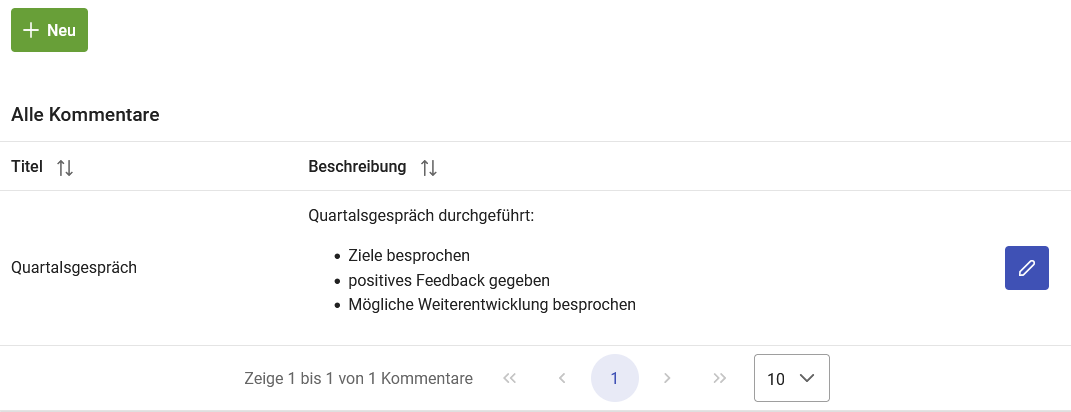Toggle sorting with the Beschreibung sort arrows
This screenshot has height=412, width=1071.
click(x=429, y=168)
